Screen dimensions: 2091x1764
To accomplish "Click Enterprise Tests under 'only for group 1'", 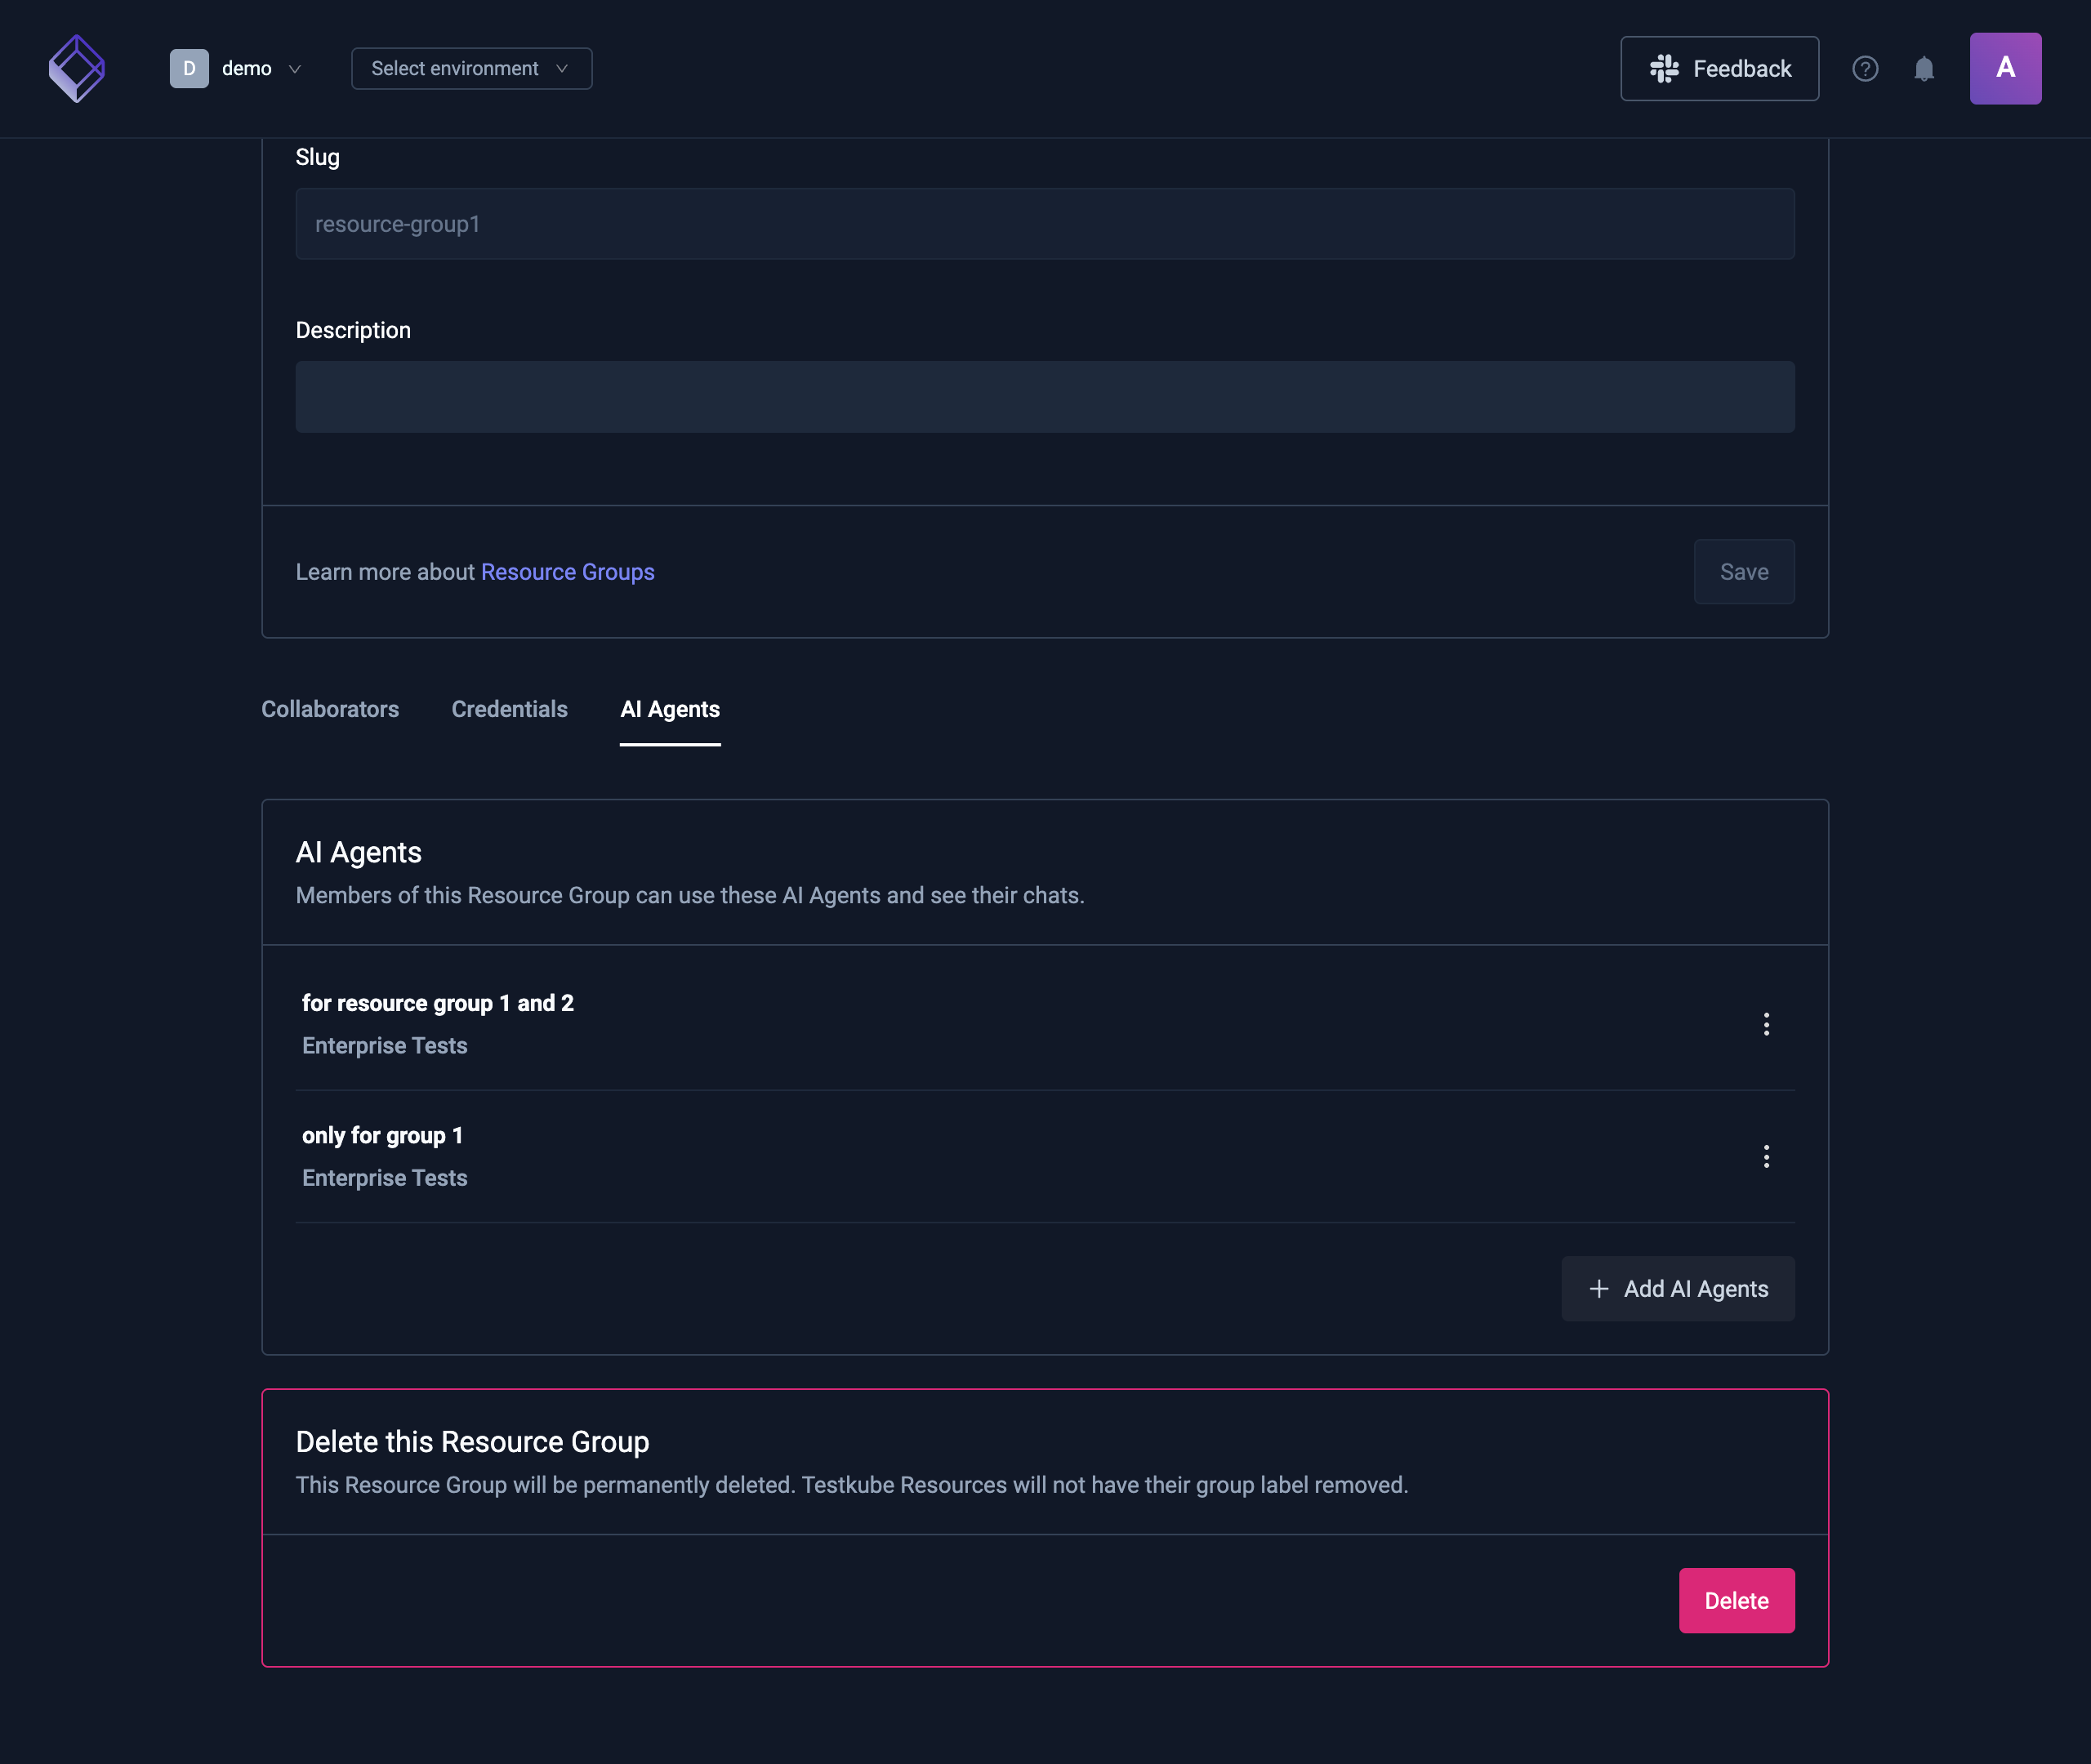I will [x=384, y=1178].
